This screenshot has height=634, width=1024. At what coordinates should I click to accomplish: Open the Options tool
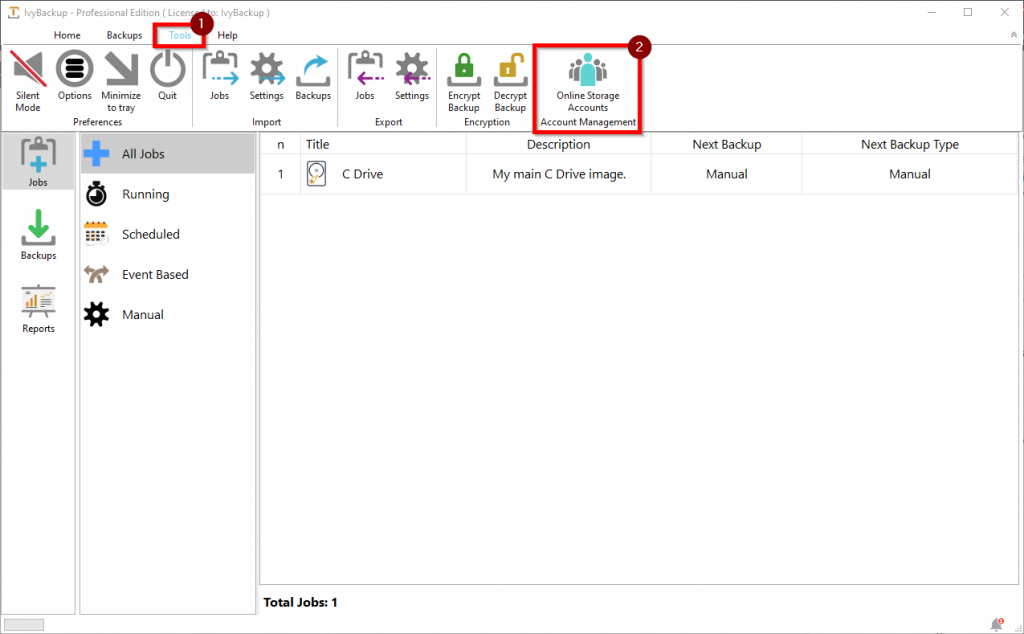[x=74, y=80]
